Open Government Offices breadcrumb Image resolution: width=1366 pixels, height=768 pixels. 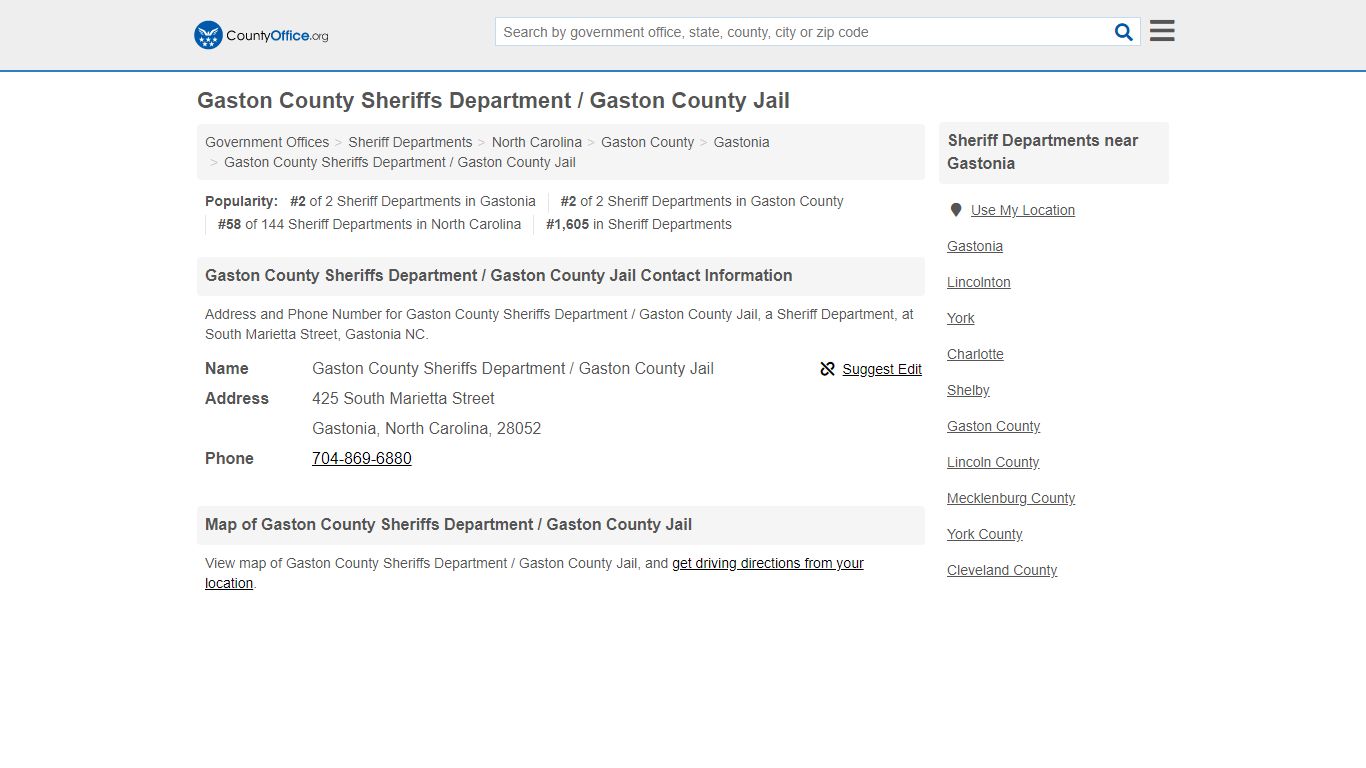(267, 142)
